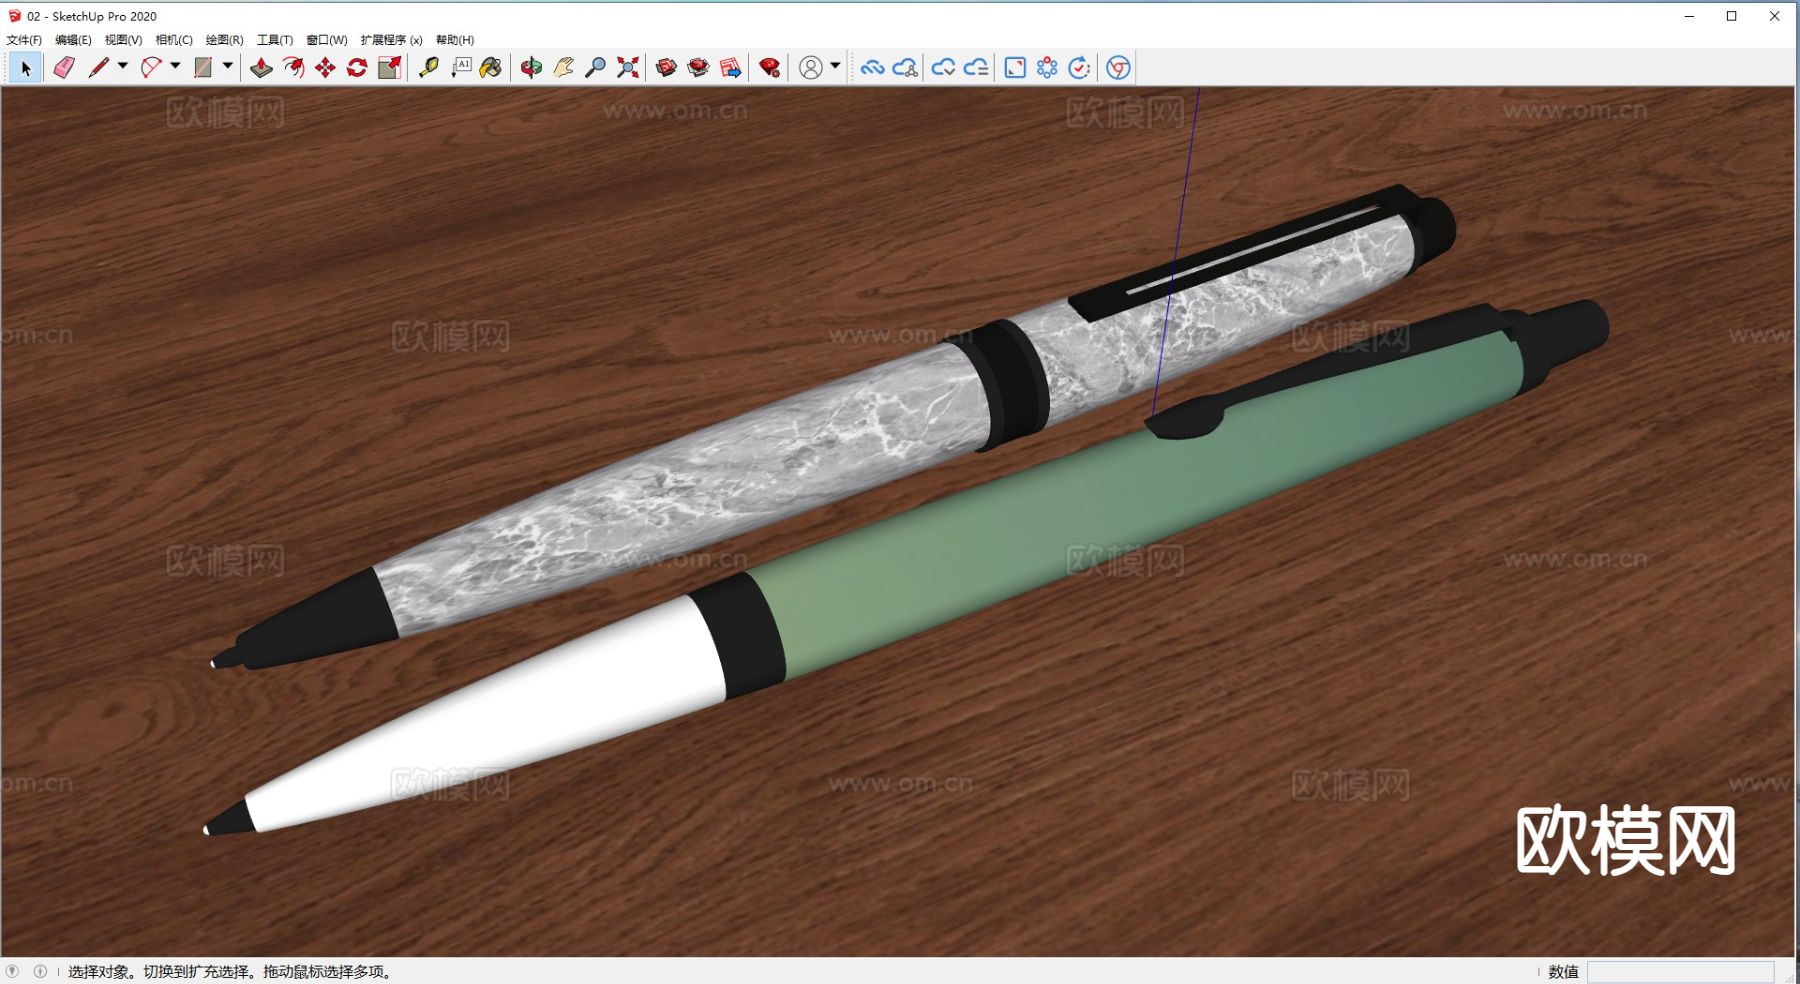
Task: Open the 帮助(H) menu
Action: 455,40
